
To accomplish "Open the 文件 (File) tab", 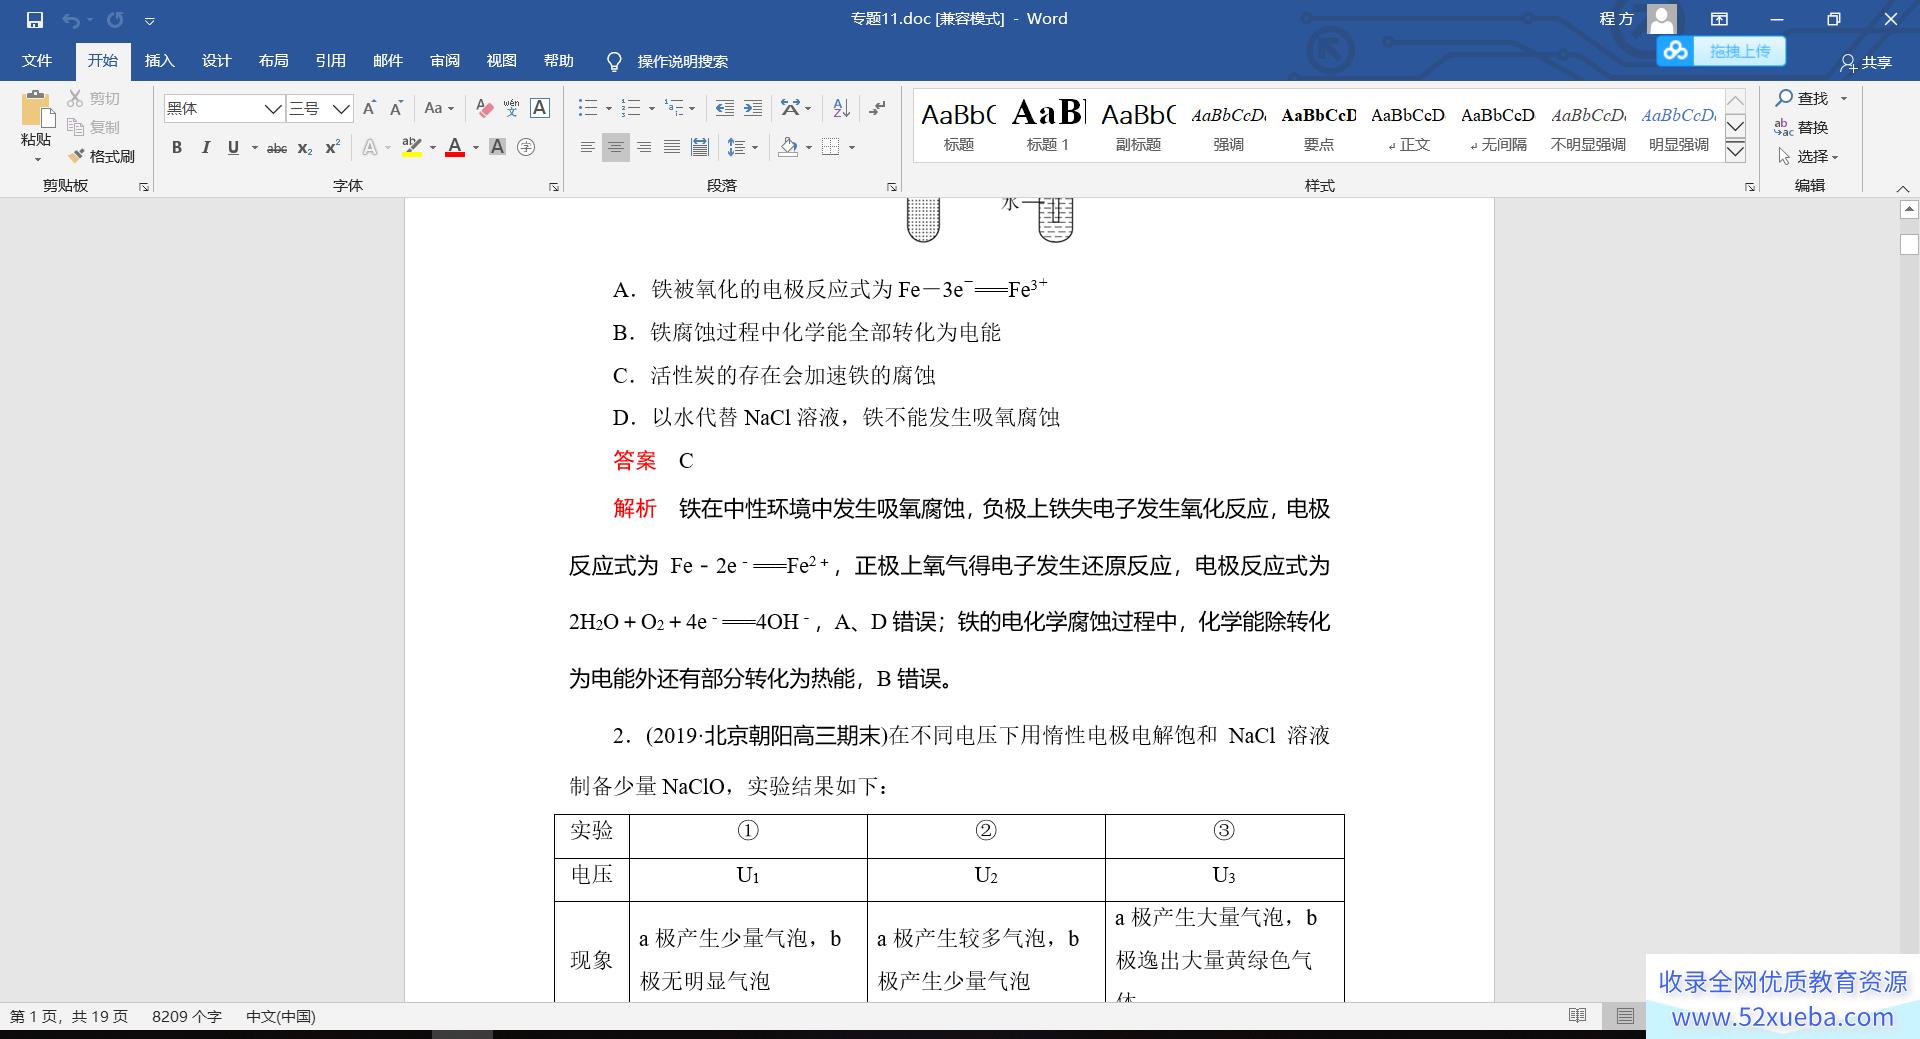I will tap(37, 61).
